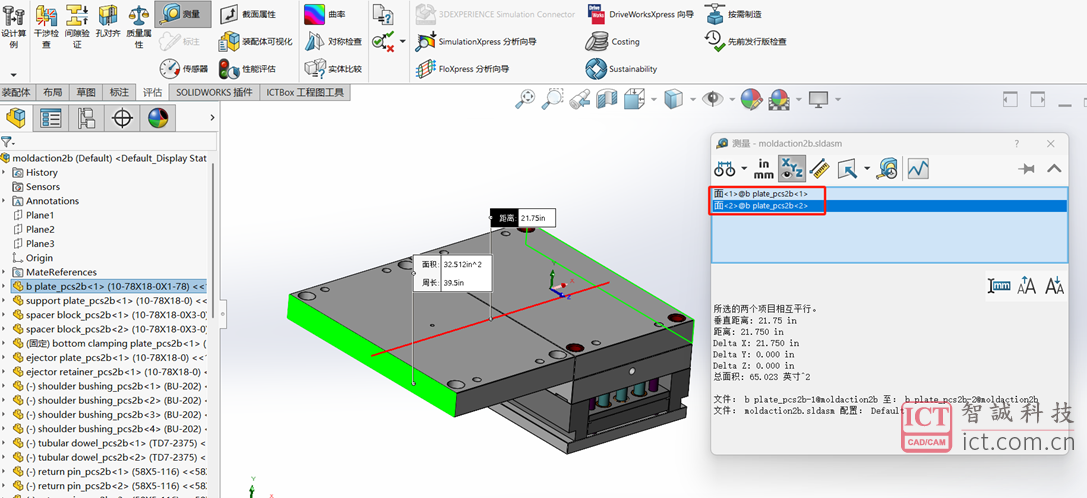
Task: Switch to the 装配体 tab
Action: [x=17, y=92]
